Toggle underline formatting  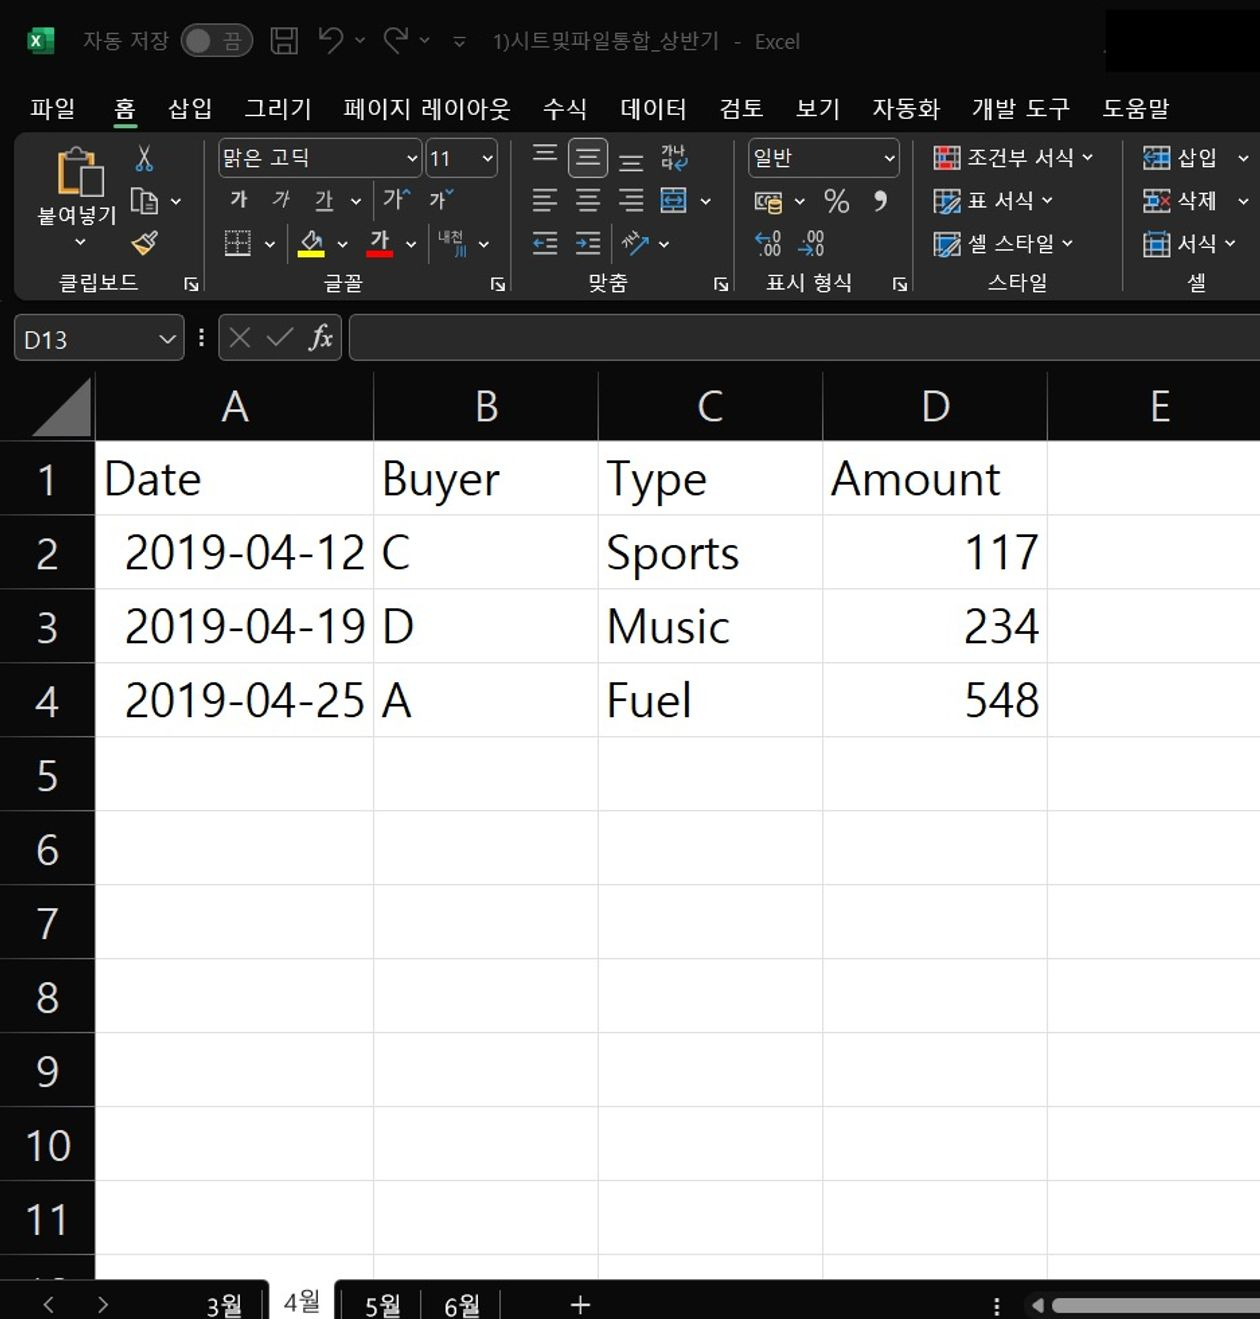[324, 200]
